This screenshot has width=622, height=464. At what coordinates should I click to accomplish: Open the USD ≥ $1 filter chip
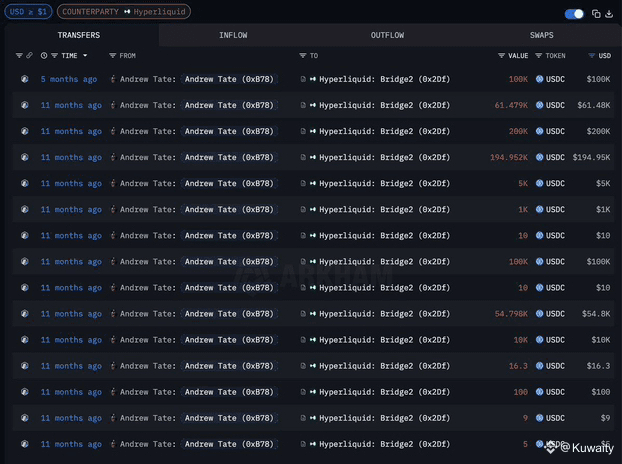pyautogui.click(x=30, y=12)
